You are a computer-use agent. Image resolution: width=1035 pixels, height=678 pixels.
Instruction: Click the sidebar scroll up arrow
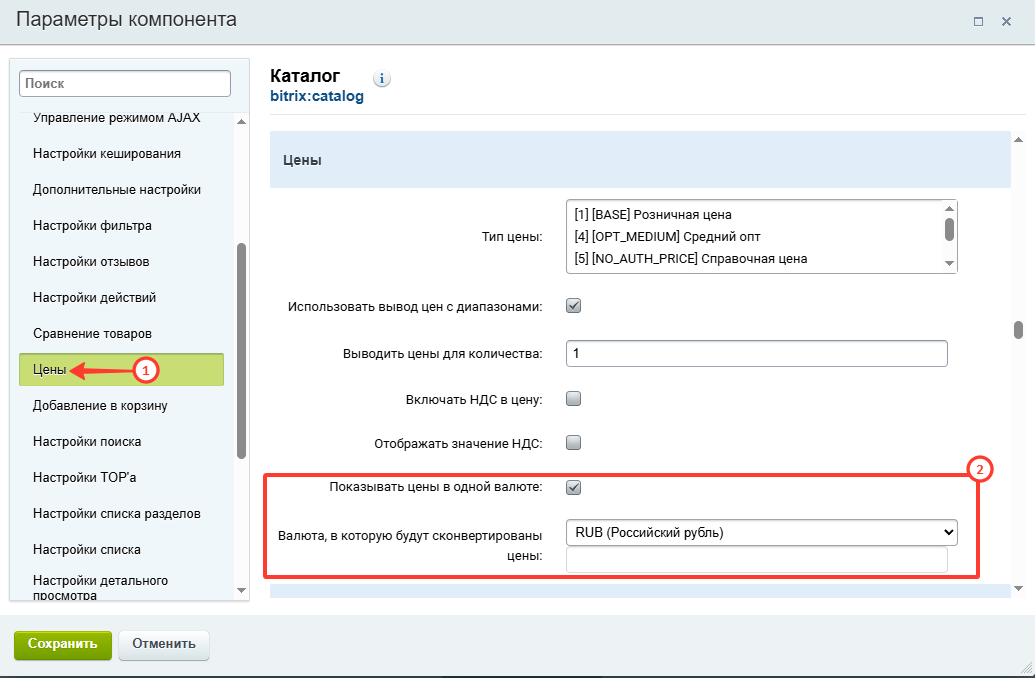point(241,121)
